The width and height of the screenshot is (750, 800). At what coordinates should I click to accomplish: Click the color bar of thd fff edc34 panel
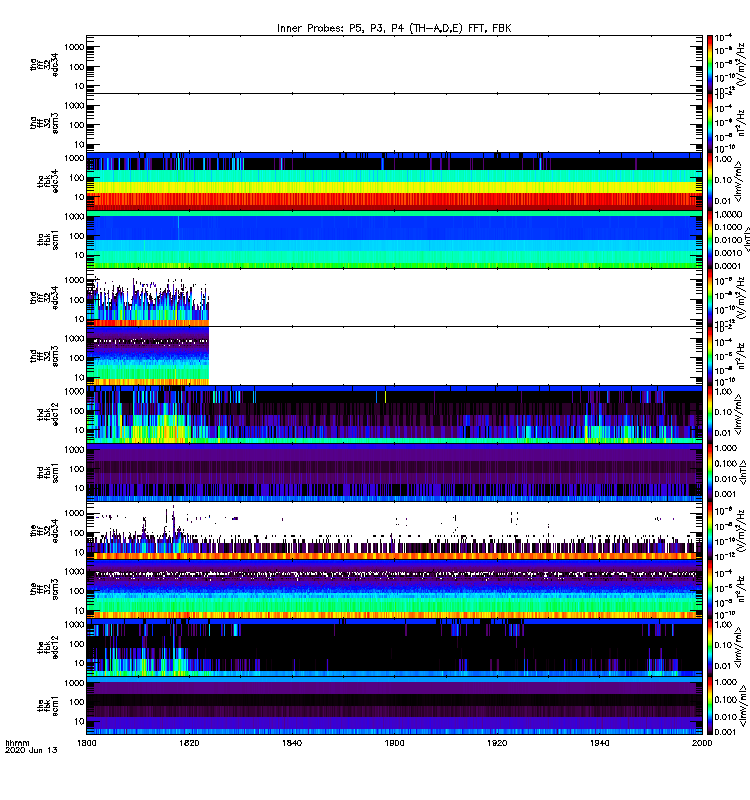pyautogui.click(x=710, y=297)
